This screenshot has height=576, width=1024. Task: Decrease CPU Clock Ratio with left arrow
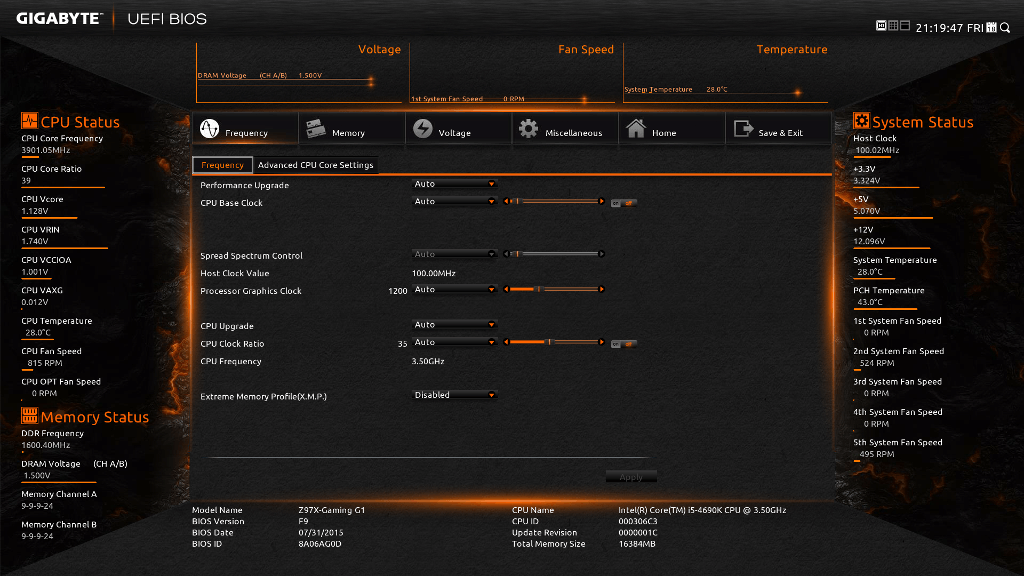[x=506, y=342]
